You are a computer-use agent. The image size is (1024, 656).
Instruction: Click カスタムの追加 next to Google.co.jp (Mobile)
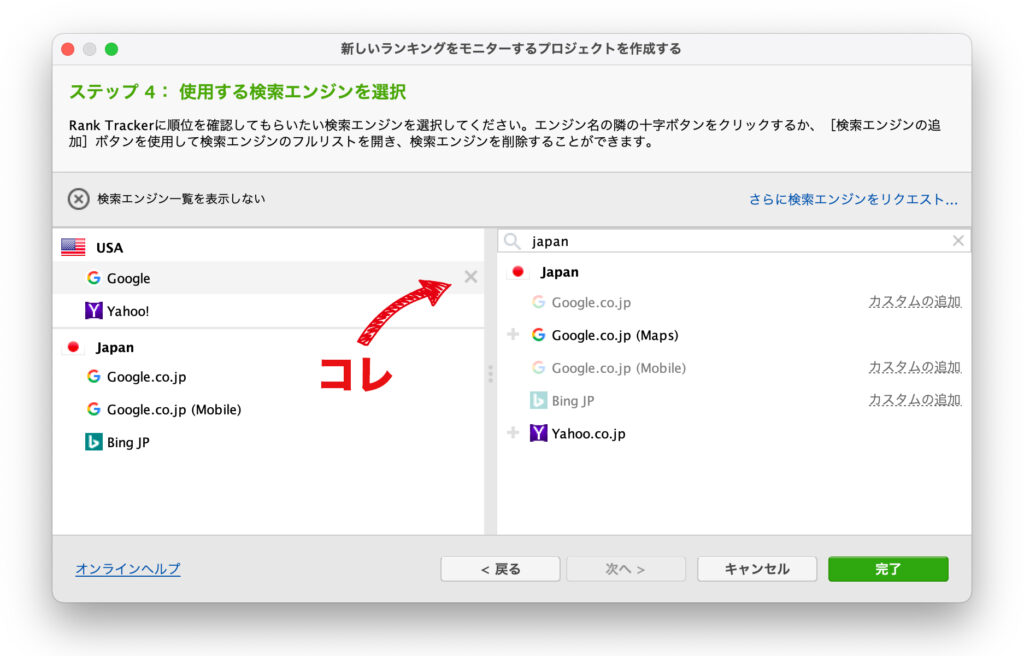(x=915, y=367)
